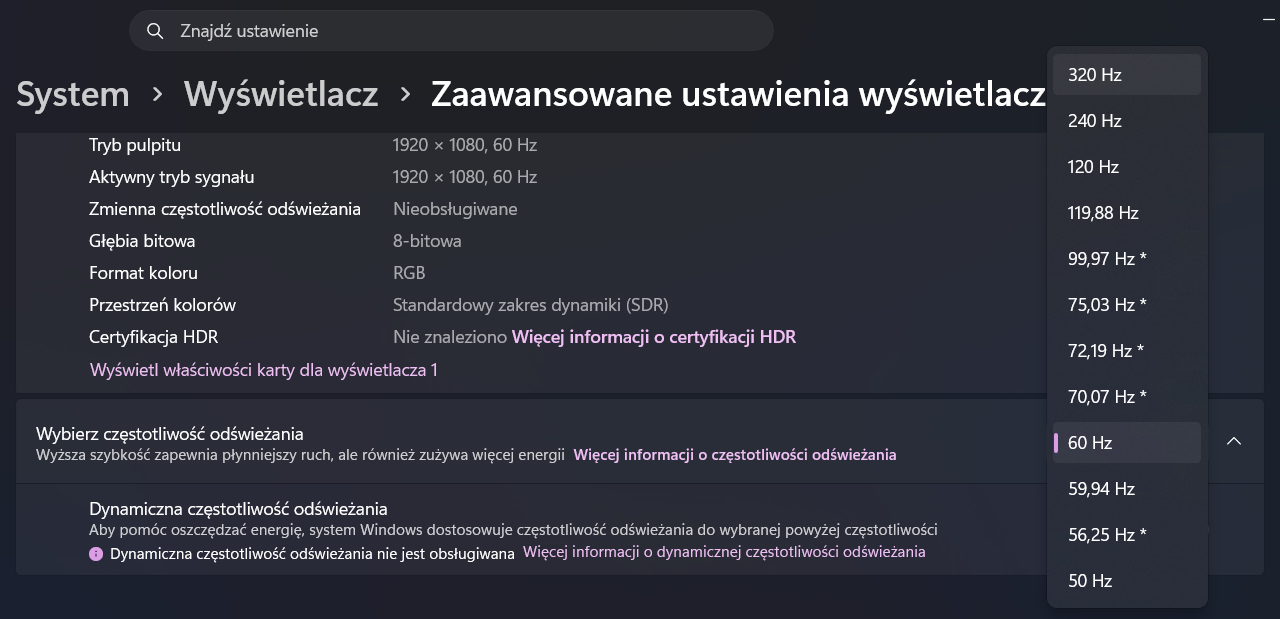Choose 59,94 Hz refresh rate
This screenshot has width=1280, height=619.
tap(1127, 489)
